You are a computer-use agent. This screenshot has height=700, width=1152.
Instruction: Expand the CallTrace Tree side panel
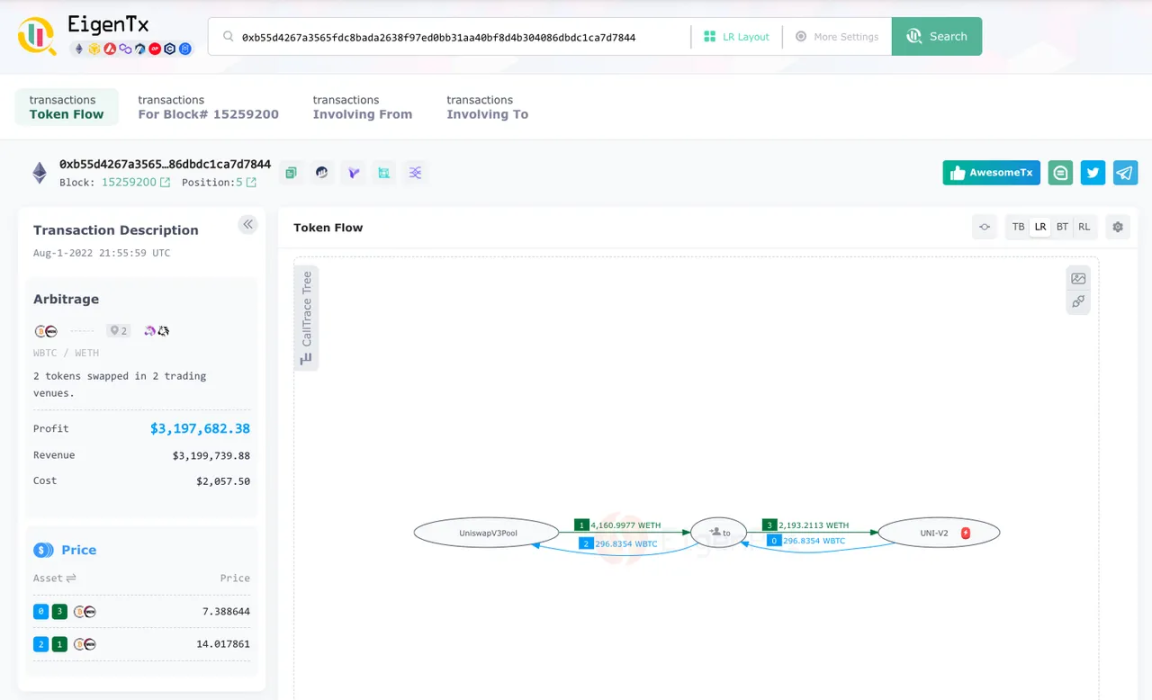[x=306, y=315]
